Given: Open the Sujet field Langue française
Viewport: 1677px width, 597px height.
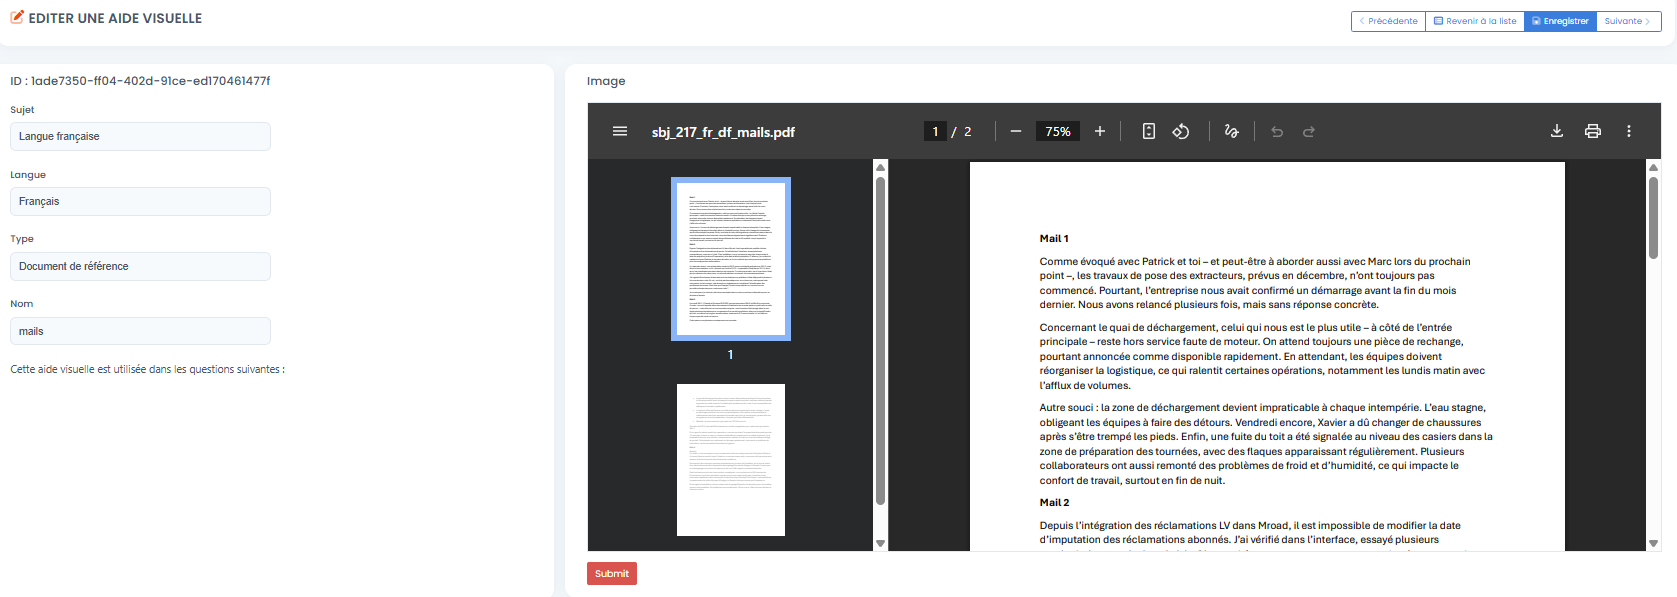Looking at the screenshot, I should [x=140, y=136].
